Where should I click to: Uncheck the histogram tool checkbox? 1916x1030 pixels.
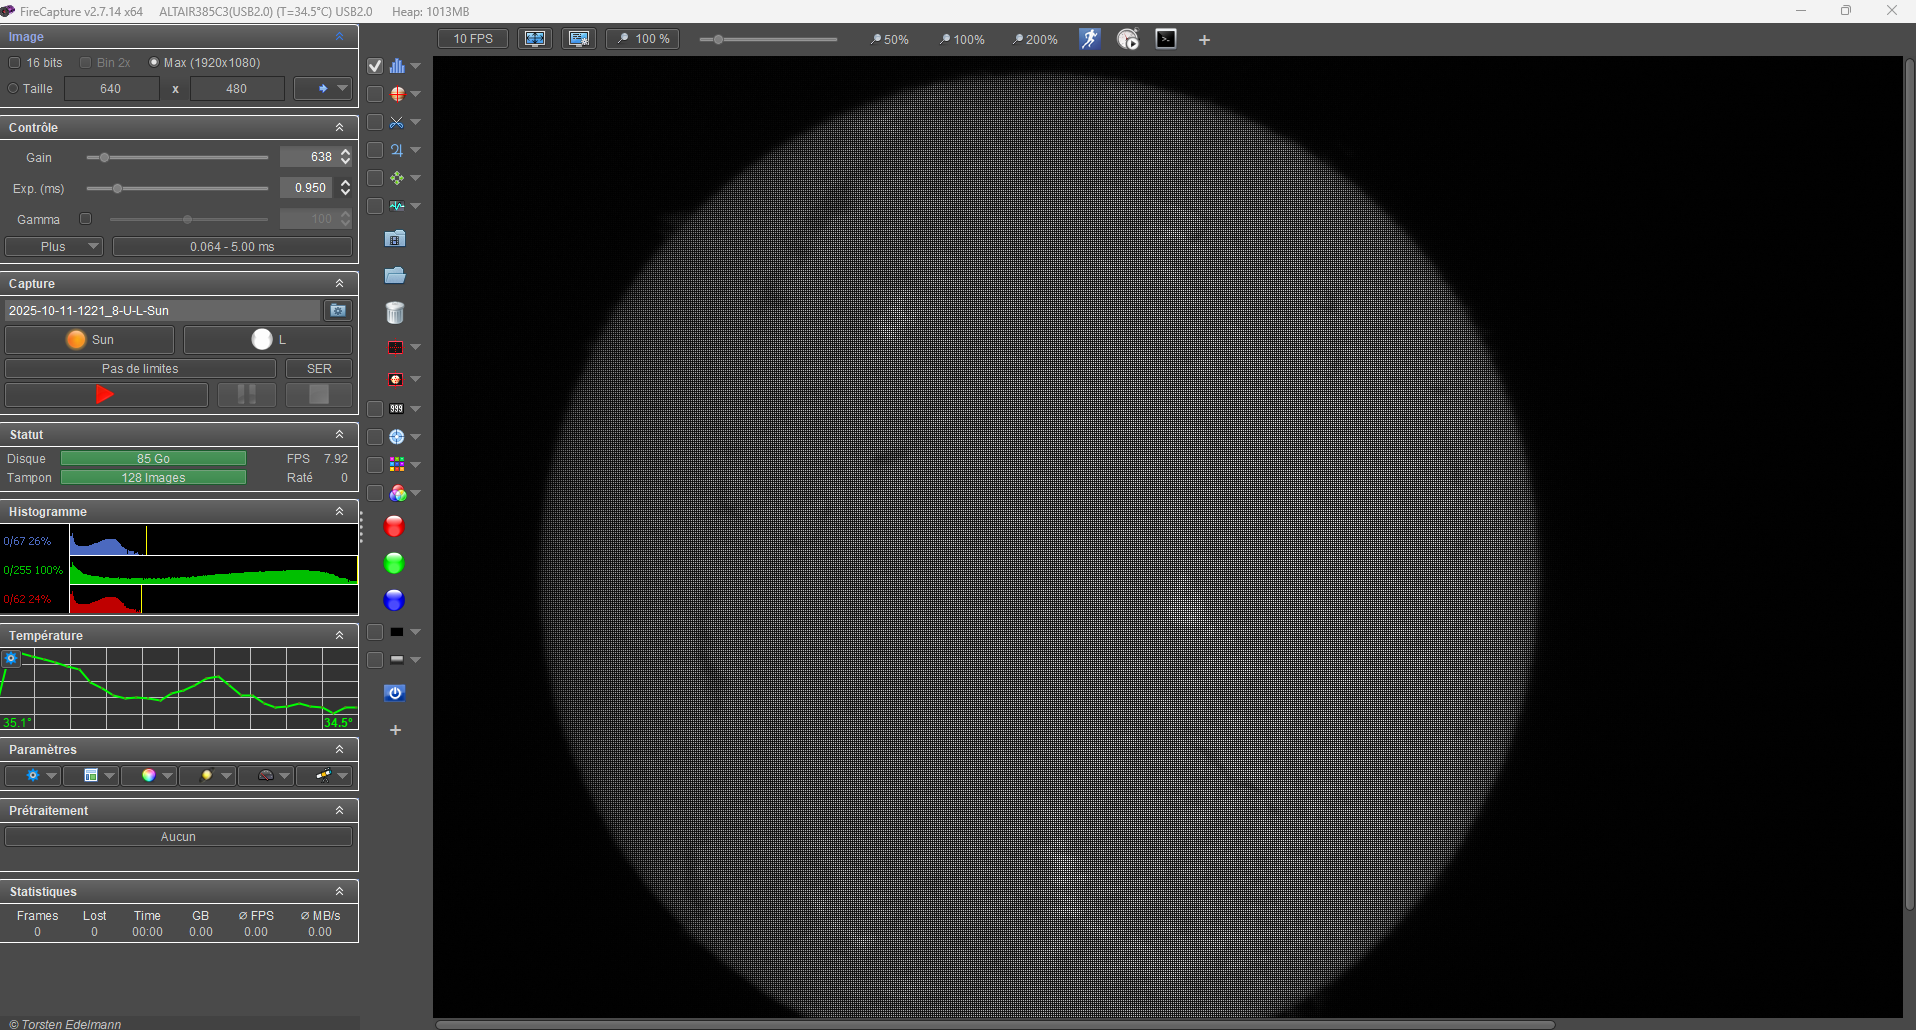tap(375, 66)
